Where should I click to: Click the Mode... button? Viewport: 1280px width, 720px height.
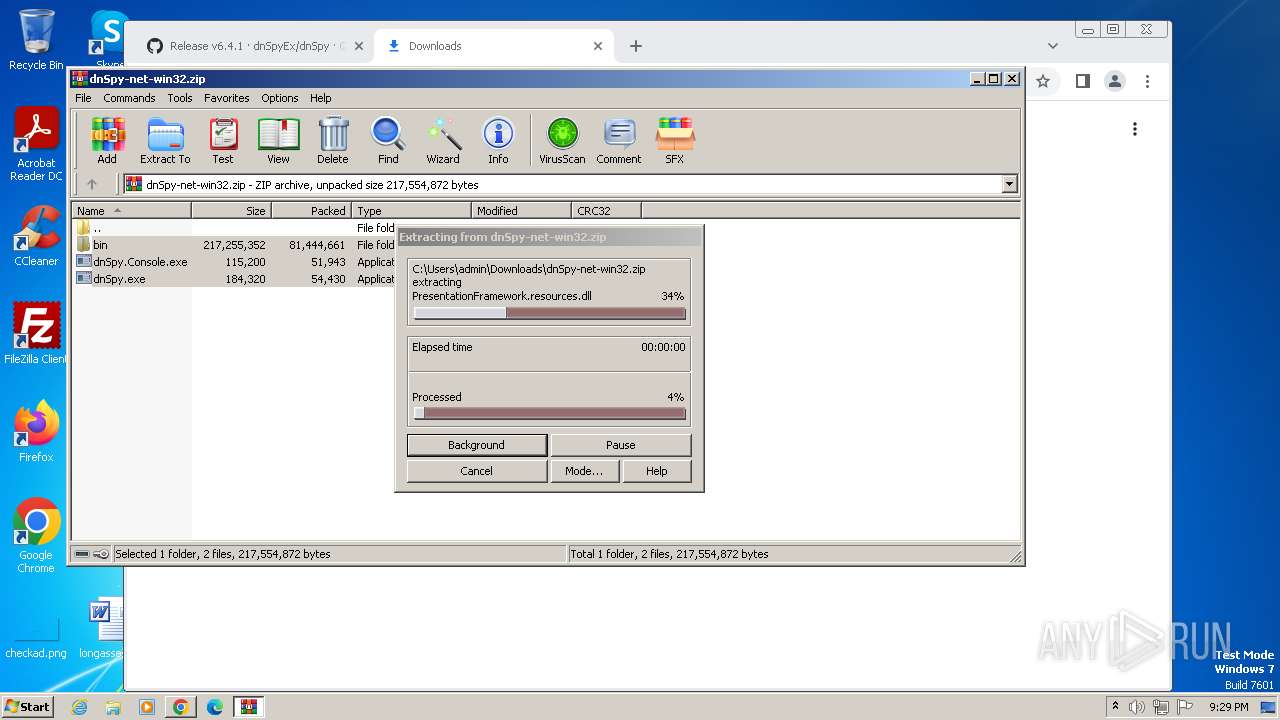(x=584, y=471)
